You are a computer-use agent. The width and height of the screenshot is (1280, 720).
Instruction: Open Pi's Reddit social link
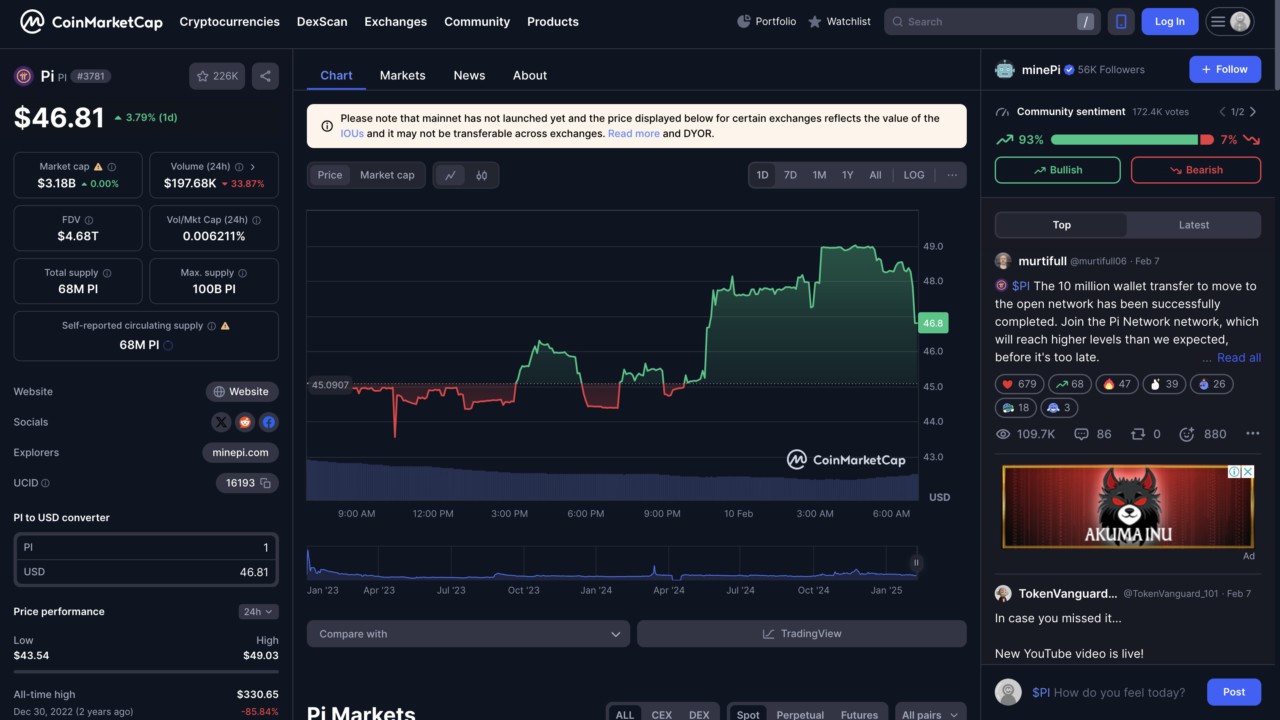245,422
